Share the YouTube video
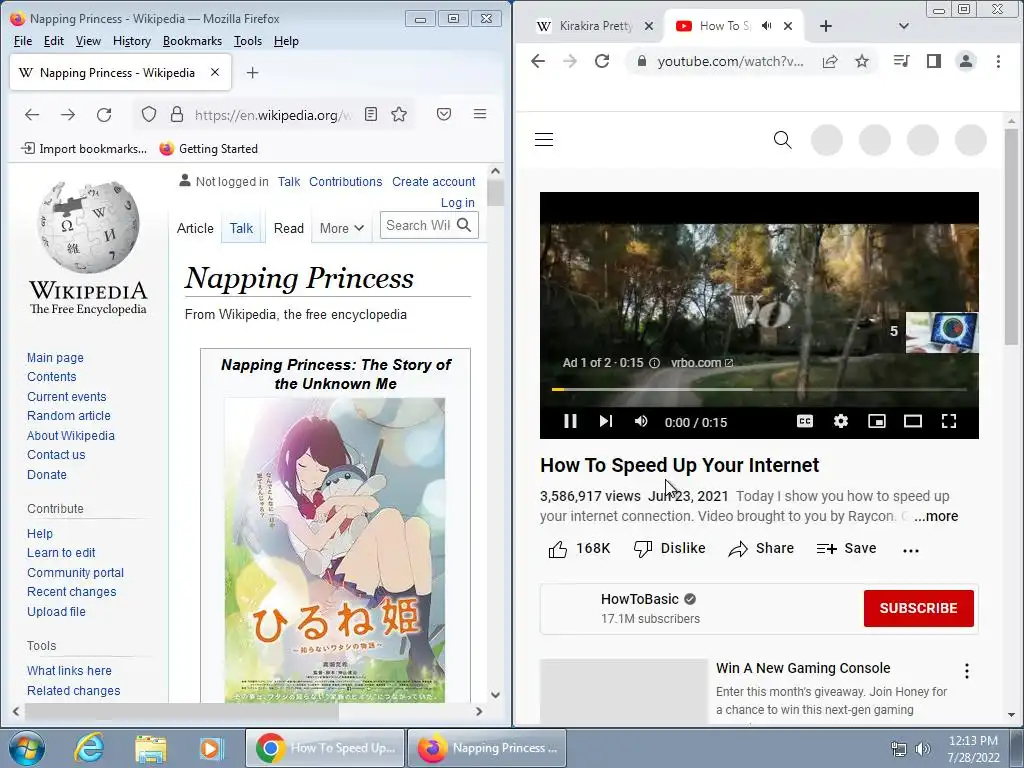Screen dimensions: 1024x768 761,549
